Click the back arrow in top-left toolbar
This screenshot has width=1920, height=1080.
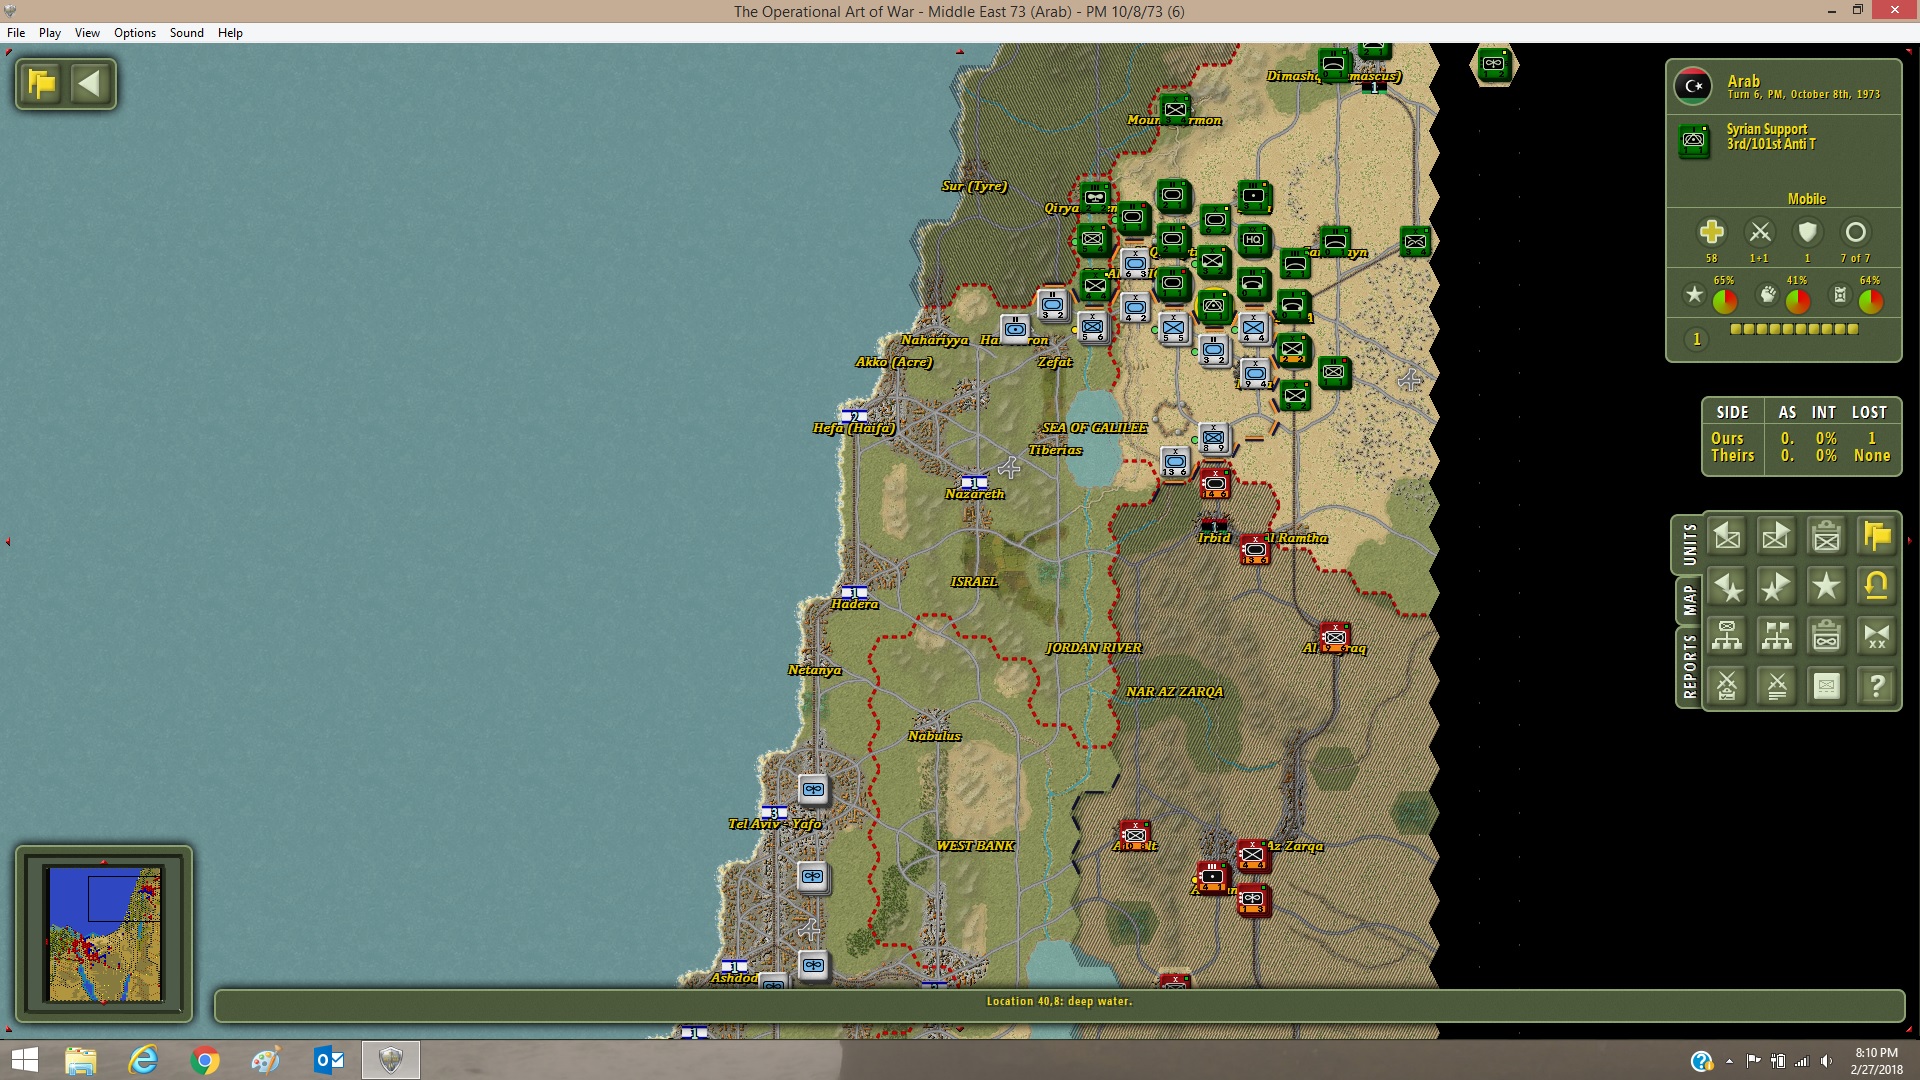[90, 83]
